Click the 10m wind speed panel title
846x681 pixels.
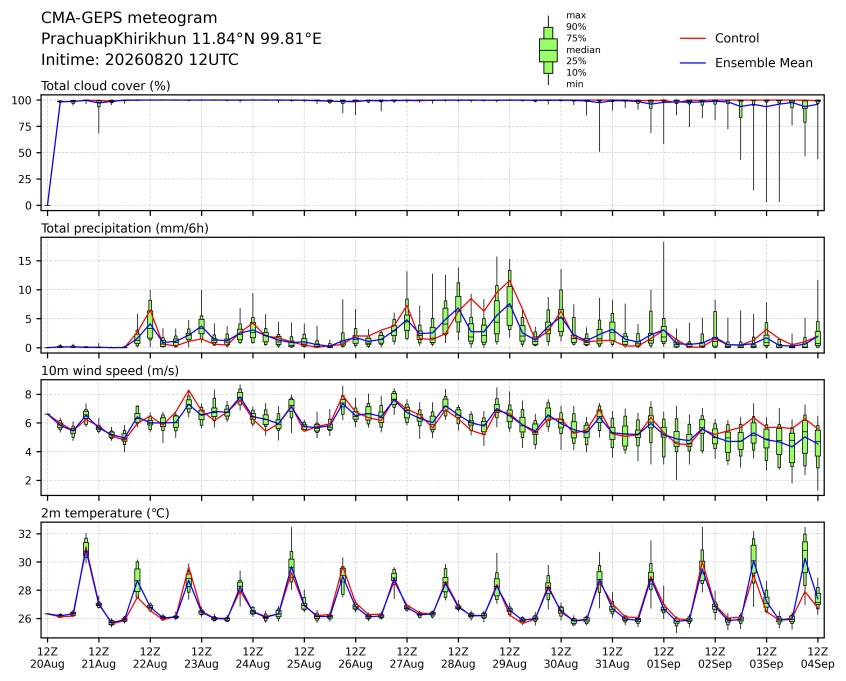pyautogui.click(x=110, y=371)
